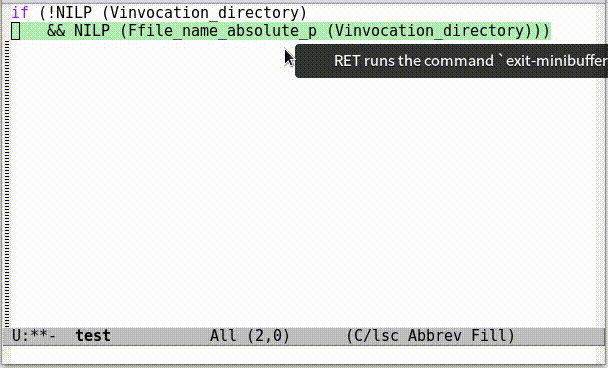Click the hollow box cursor on line two

(x=16, y=31)
